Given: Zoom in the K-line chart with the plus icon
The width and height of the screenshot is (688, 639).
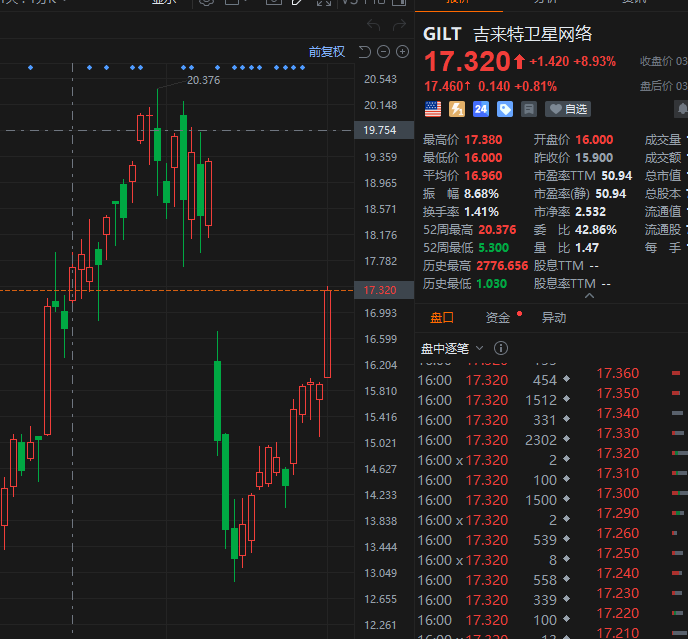Looking at the screenshot, I should pos(402,52).
